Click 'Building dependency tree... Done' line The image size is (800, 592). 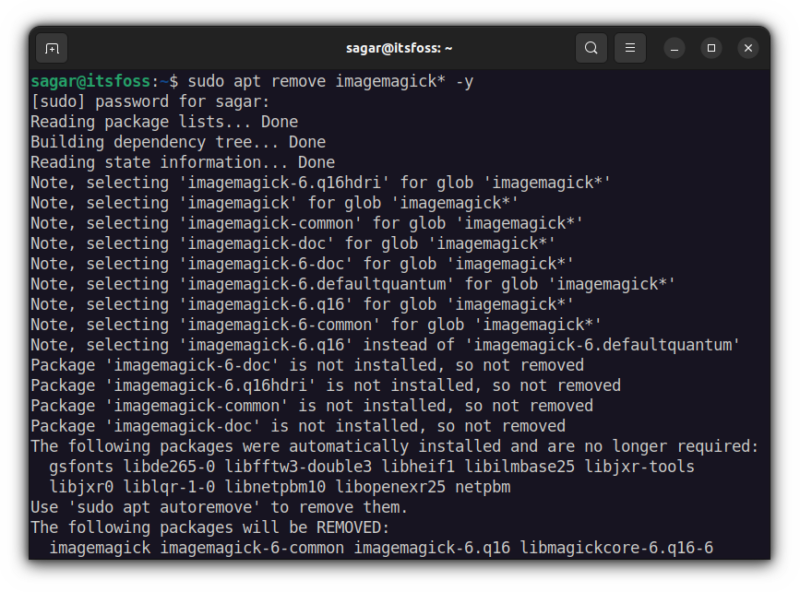177,141
